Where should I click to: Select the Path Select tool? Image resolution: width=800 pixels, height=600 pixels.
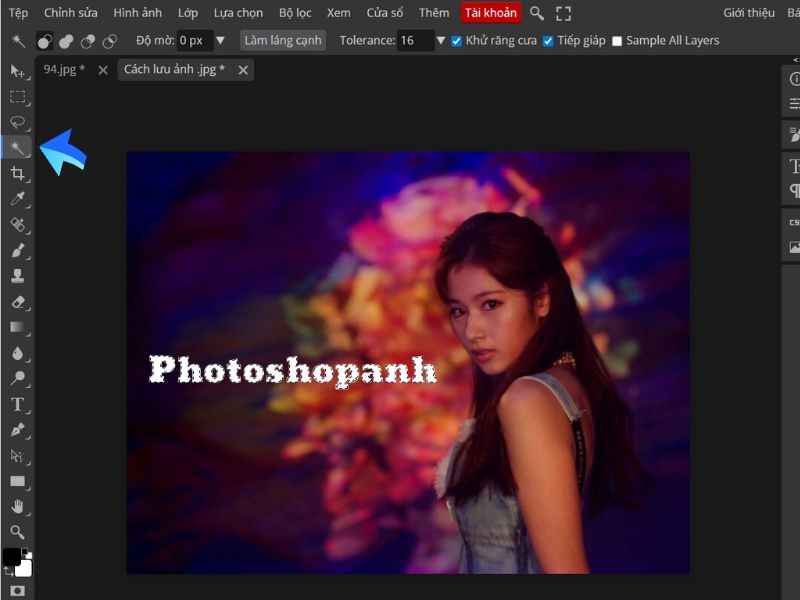(x=17, y=456)
